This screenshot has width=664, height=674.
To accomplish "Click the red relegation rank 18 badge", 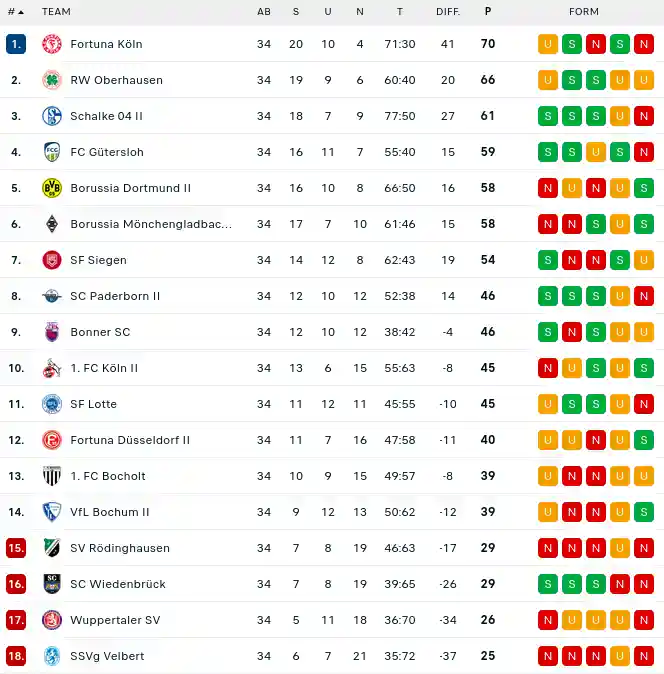I will point(16,656).
